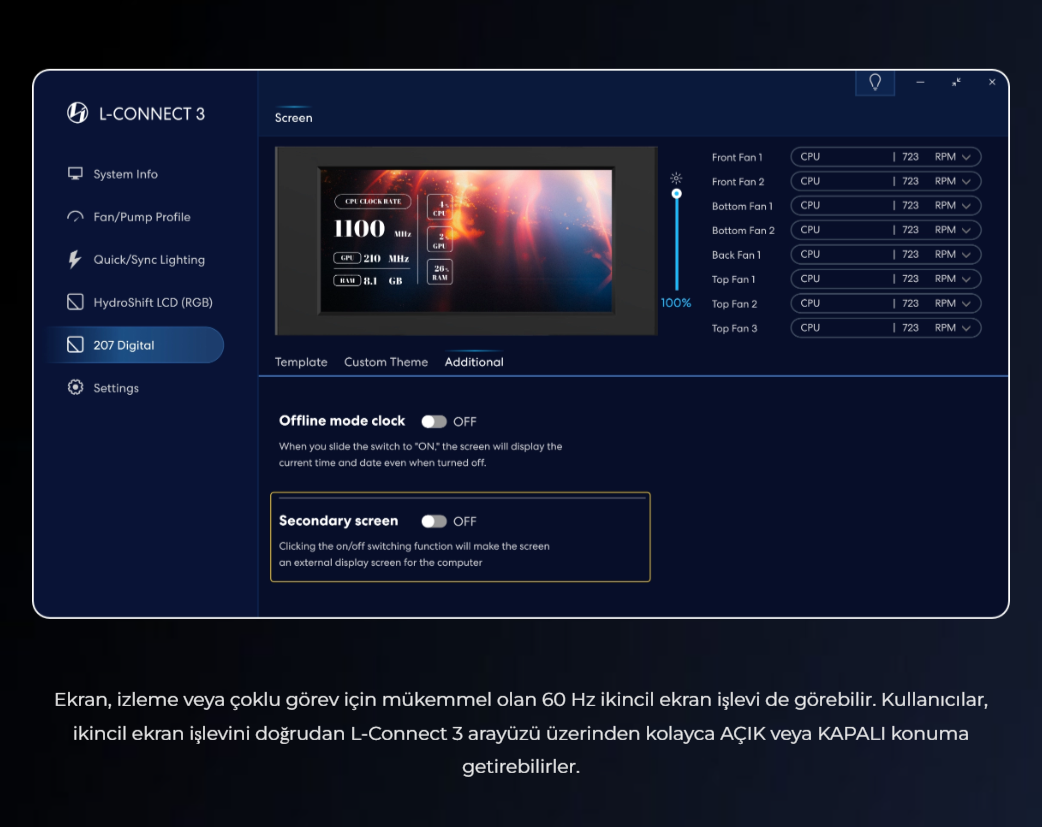Click the Top Fan 3 label

pos(734,328)
